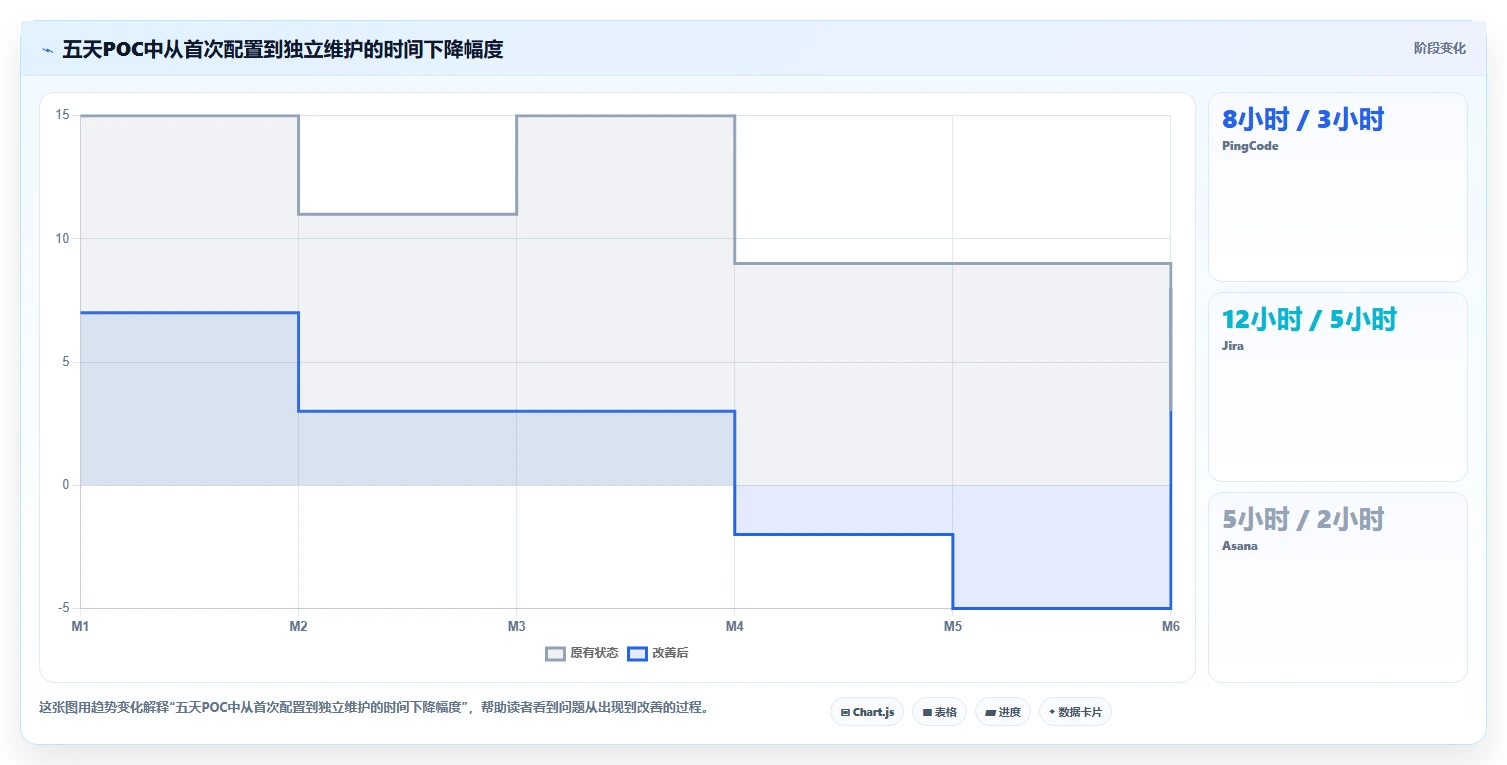Select the 表格 pill button
Image resolution: width=1507 pixels, height=765 pixels.
(939, 712)
